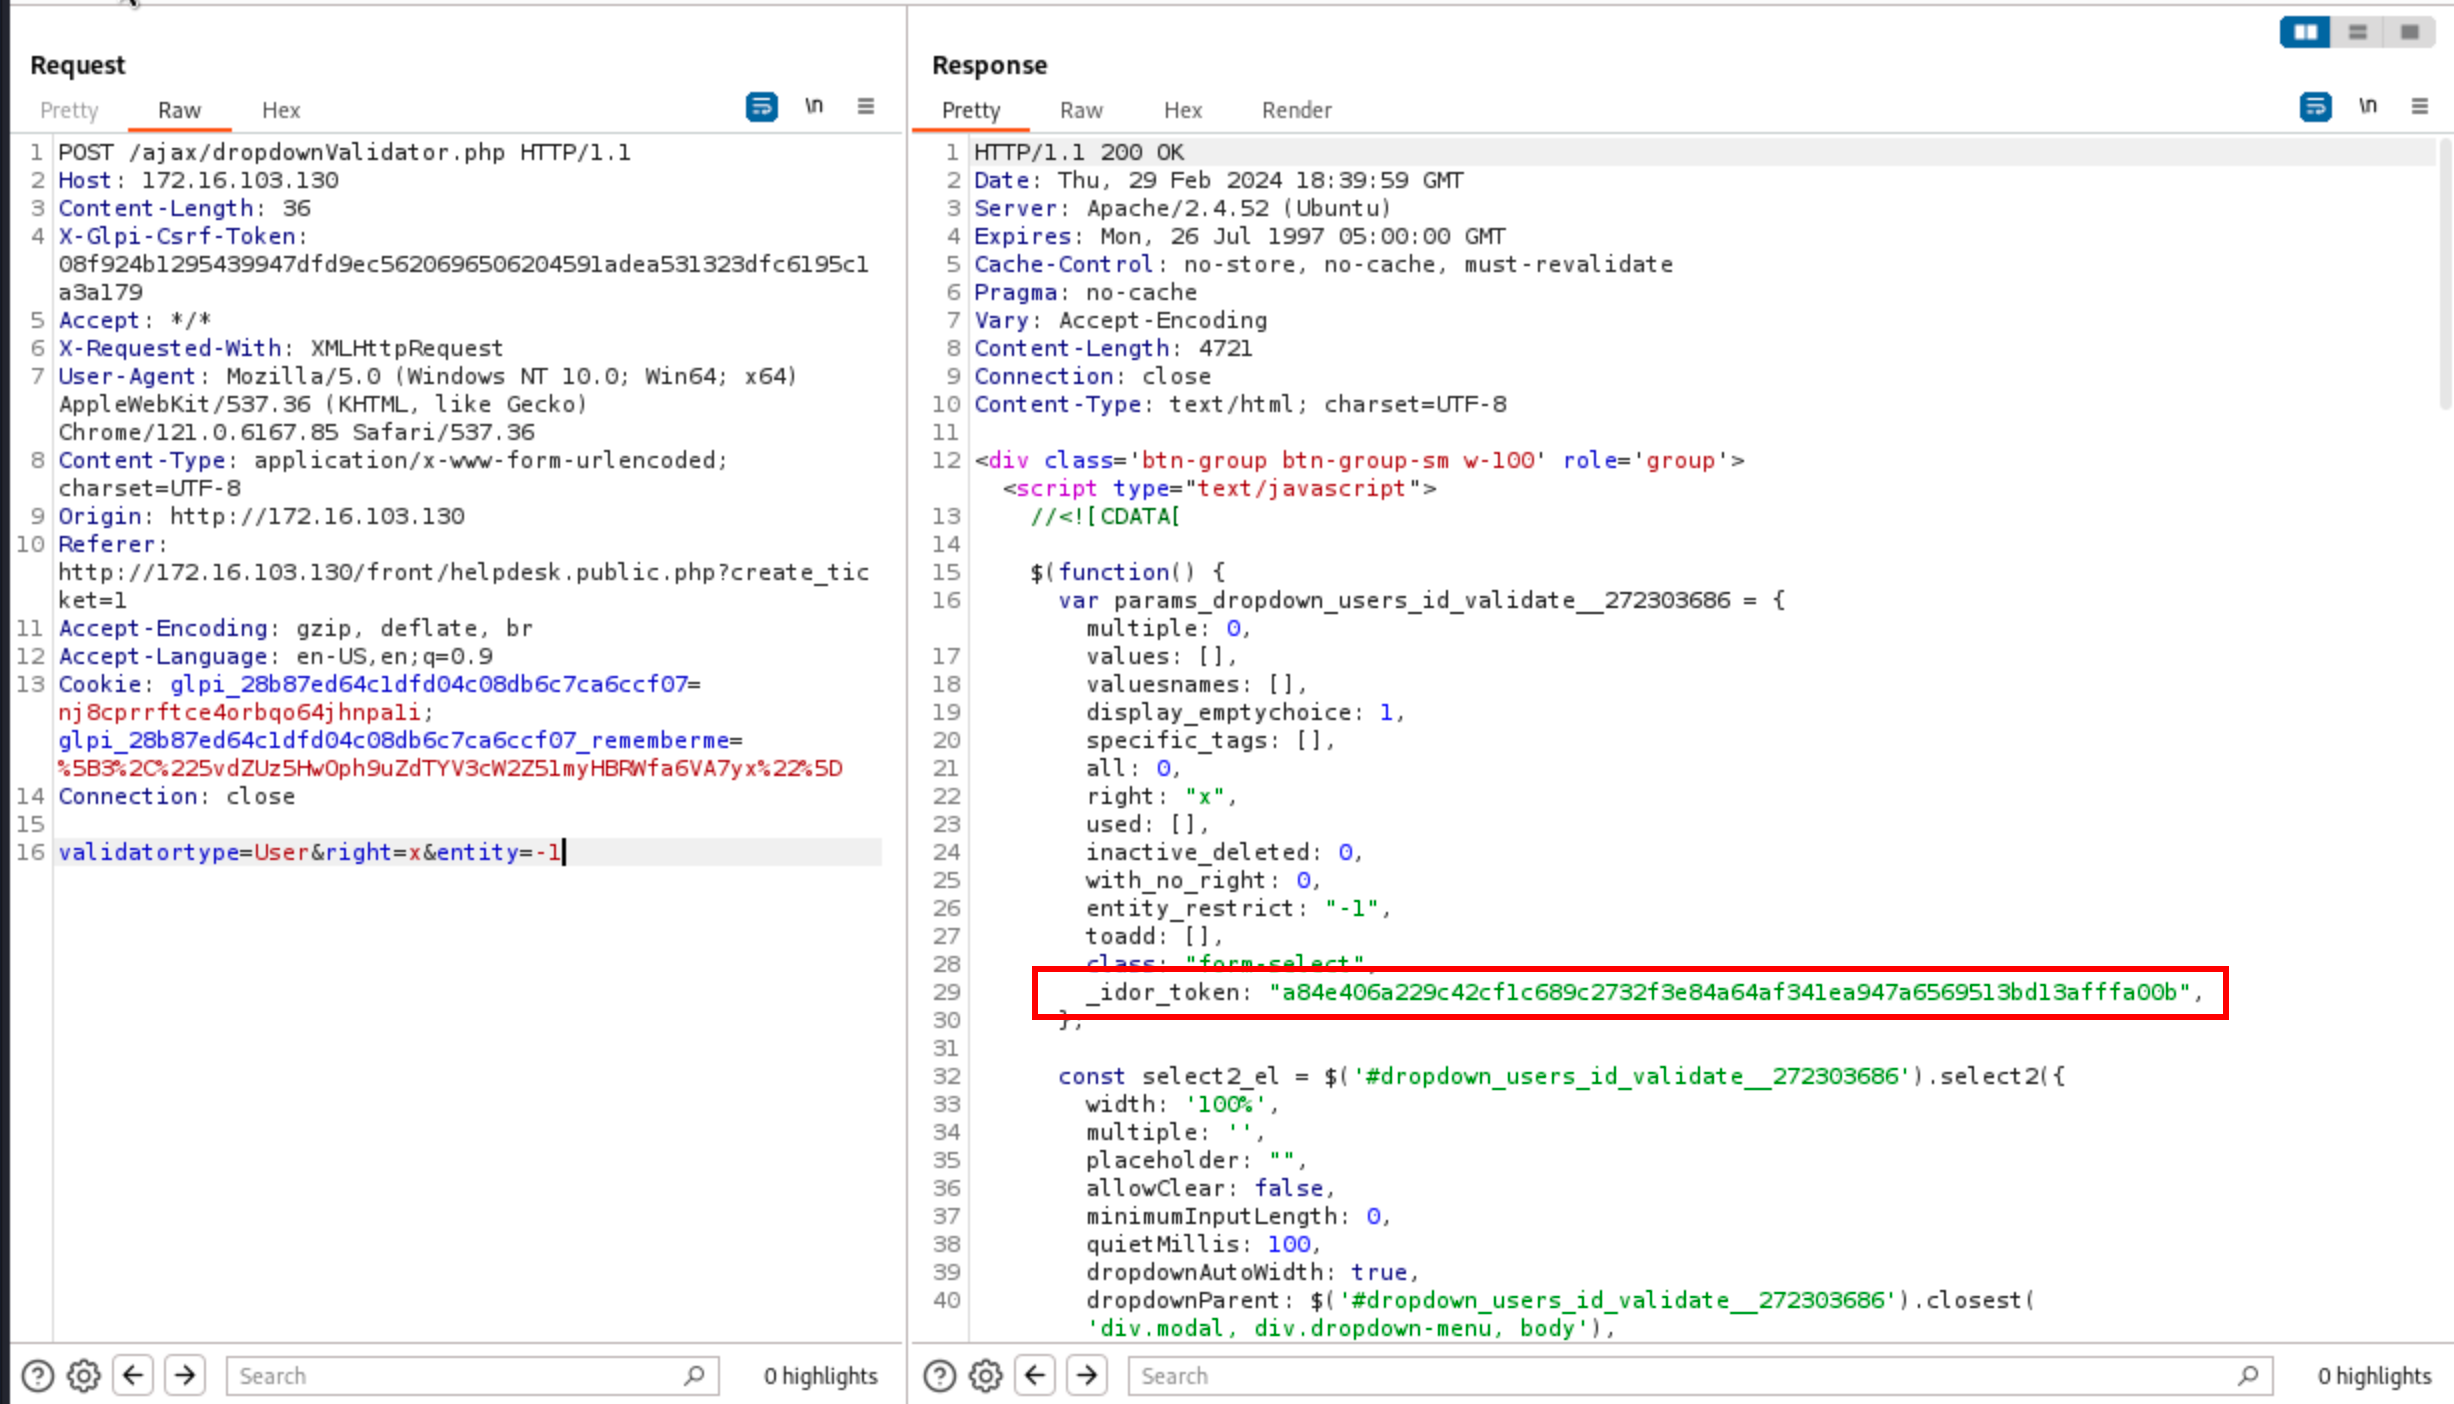The height and width of the screenshot is (1404, 2454).
Task: Go to next Request search match
Action: pos(185,1375)
